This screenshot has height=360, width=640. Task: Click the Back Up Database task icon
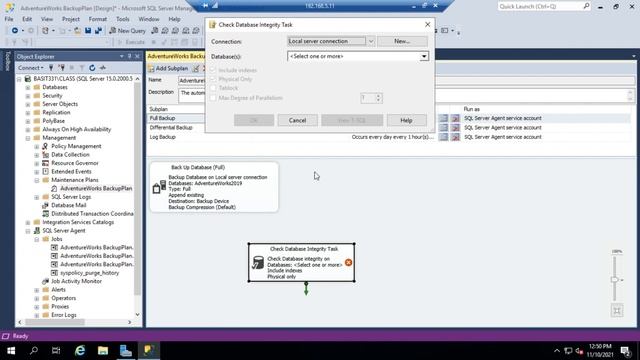(x=159, y=187)
